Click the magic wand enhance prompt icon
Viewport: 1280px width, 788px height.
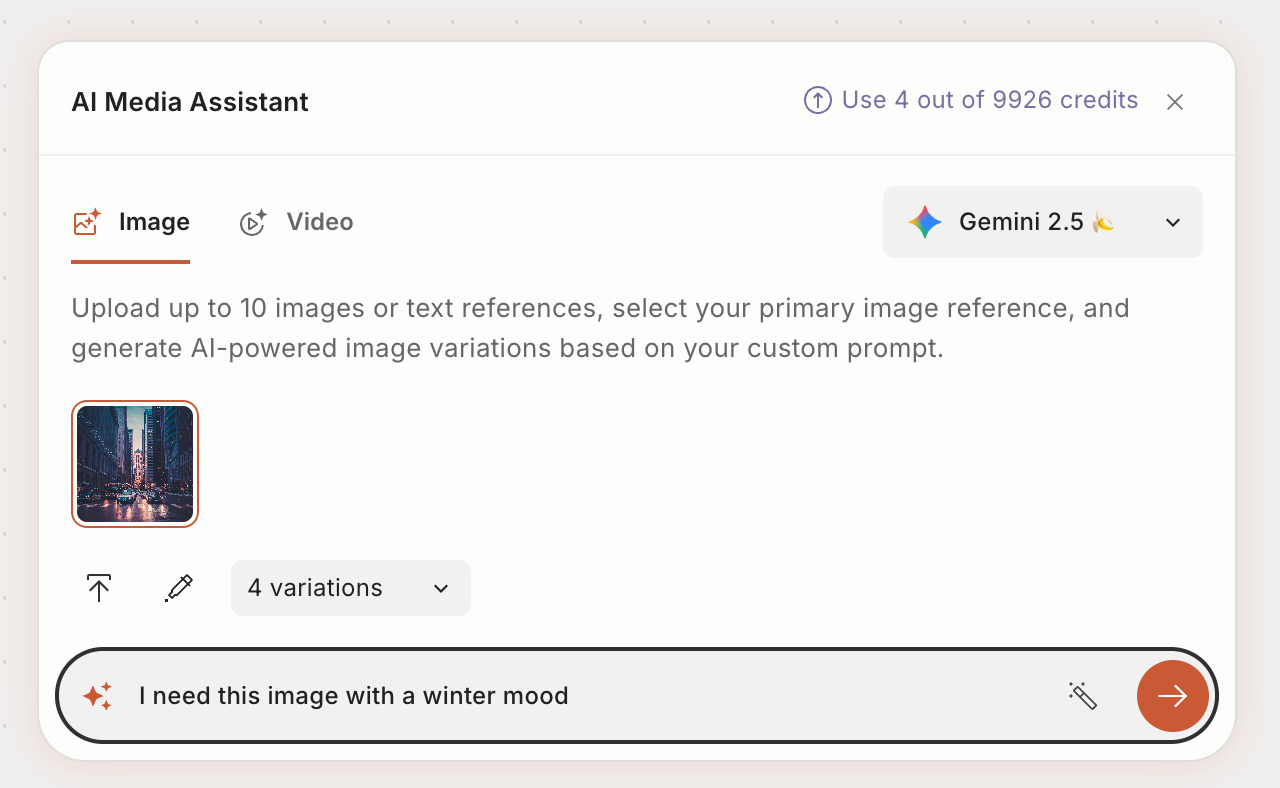pyautogui.click(x=1083, y=696)
